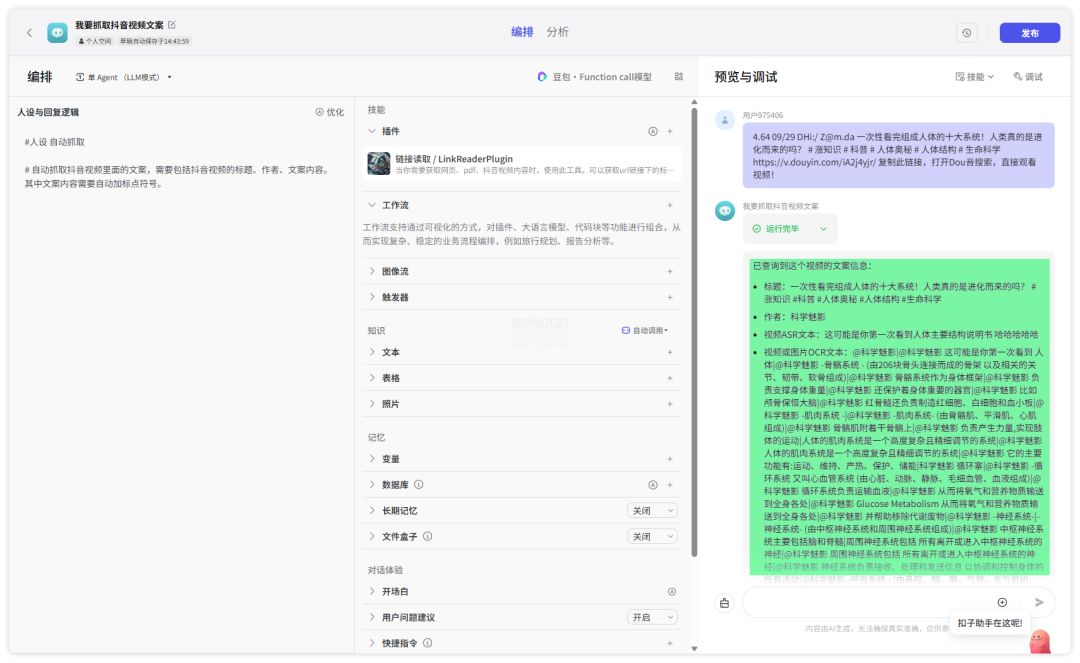Click the back arrow beside the bot avatar
The width and height of the screenshot is (1080, 663).
[x=29, y=33]
